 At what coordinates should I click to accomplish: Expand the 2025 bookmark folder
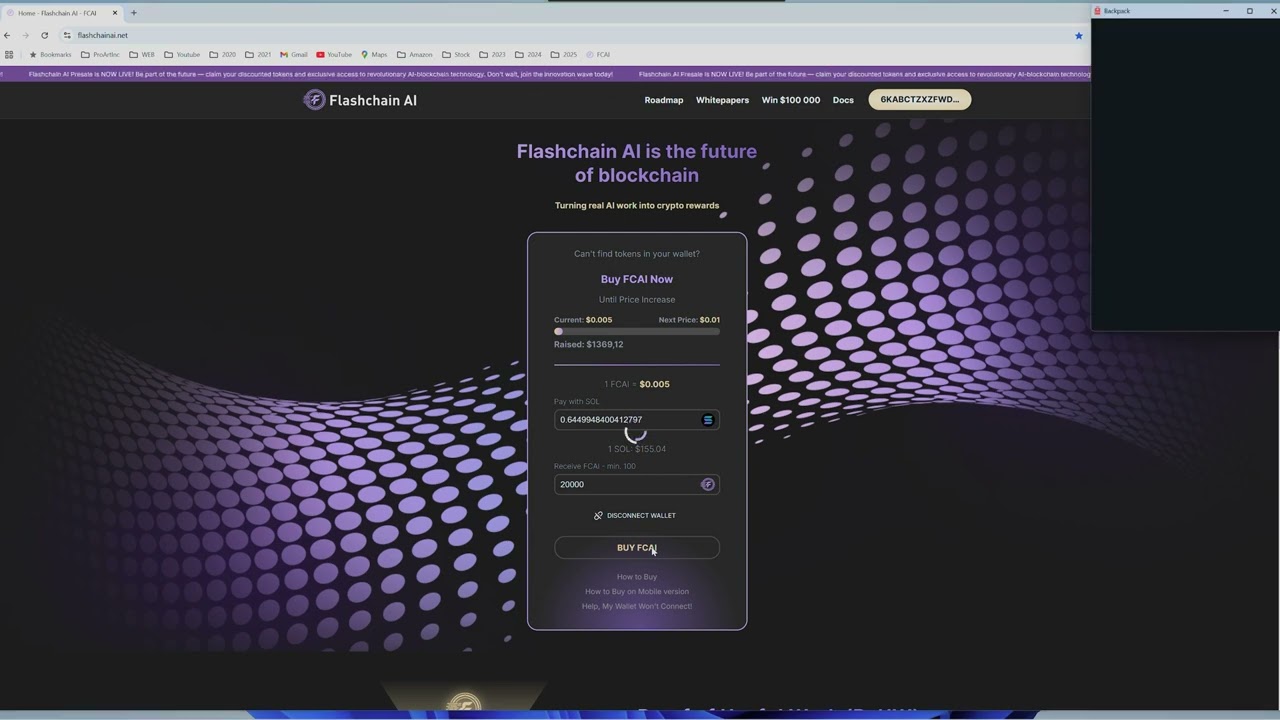tap(564, 55)
